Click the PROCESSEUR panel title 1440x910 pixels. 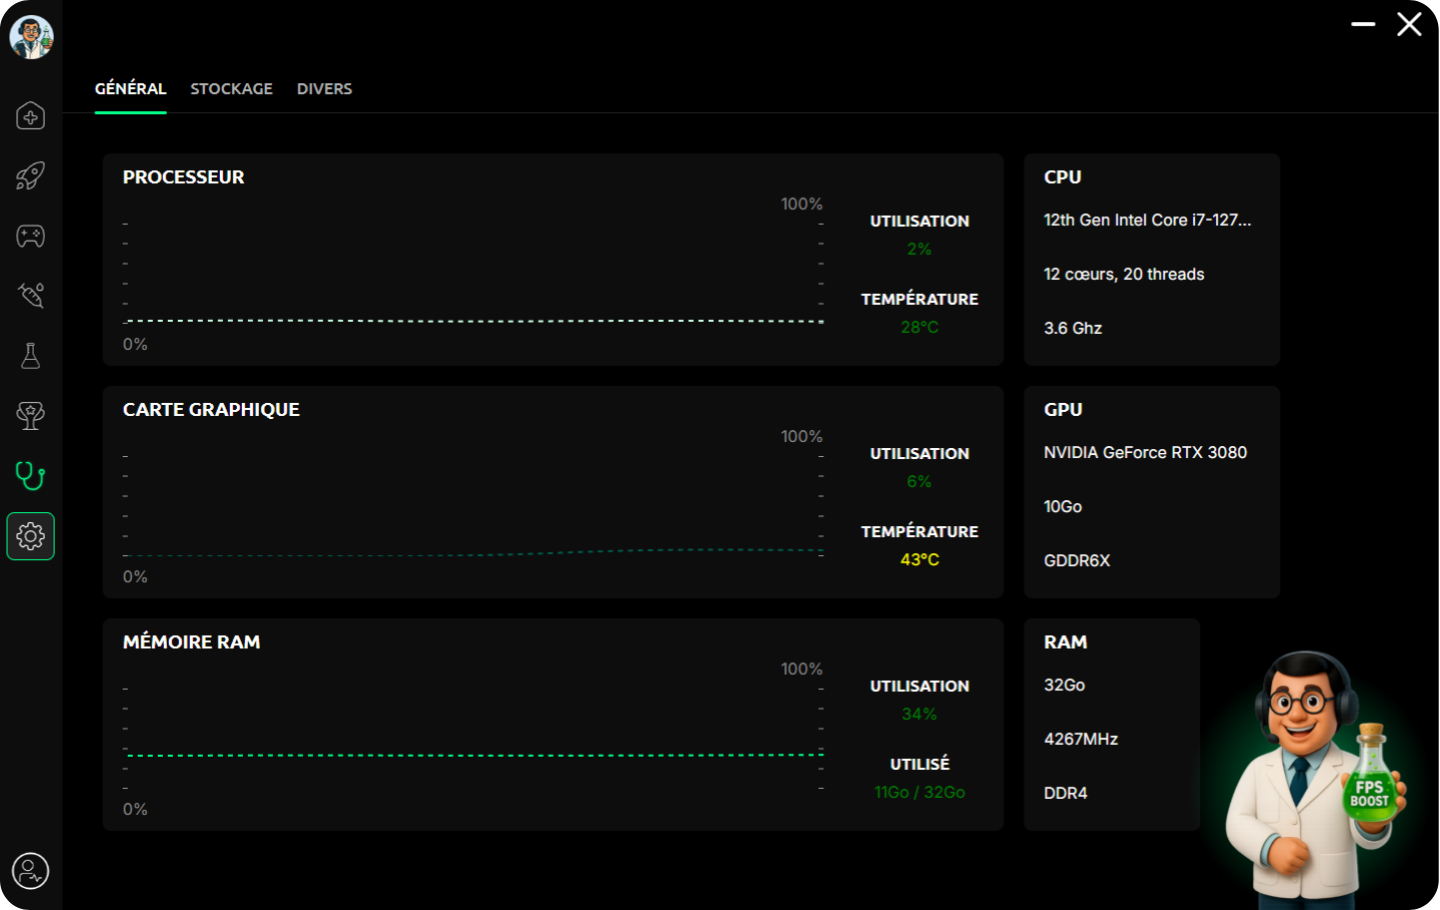[x=183, y=177]
